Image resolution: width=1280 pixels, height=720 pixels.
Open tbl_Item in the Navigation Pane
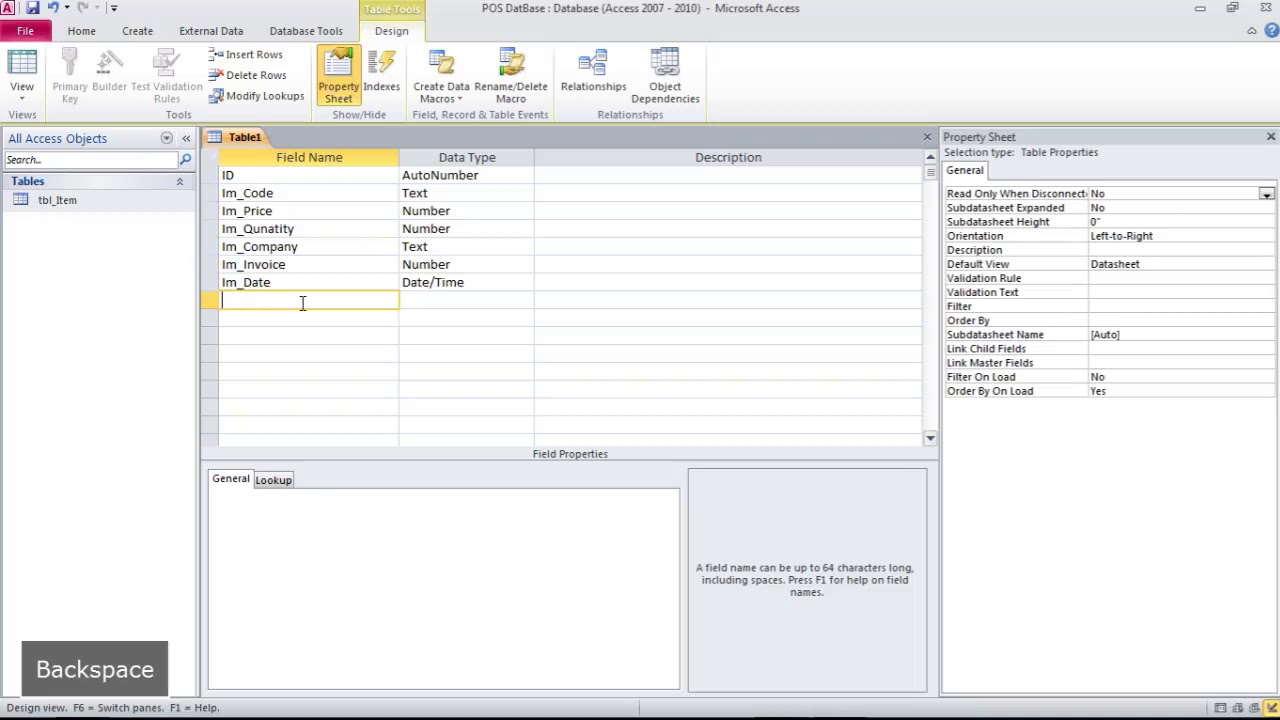point(57,200)
